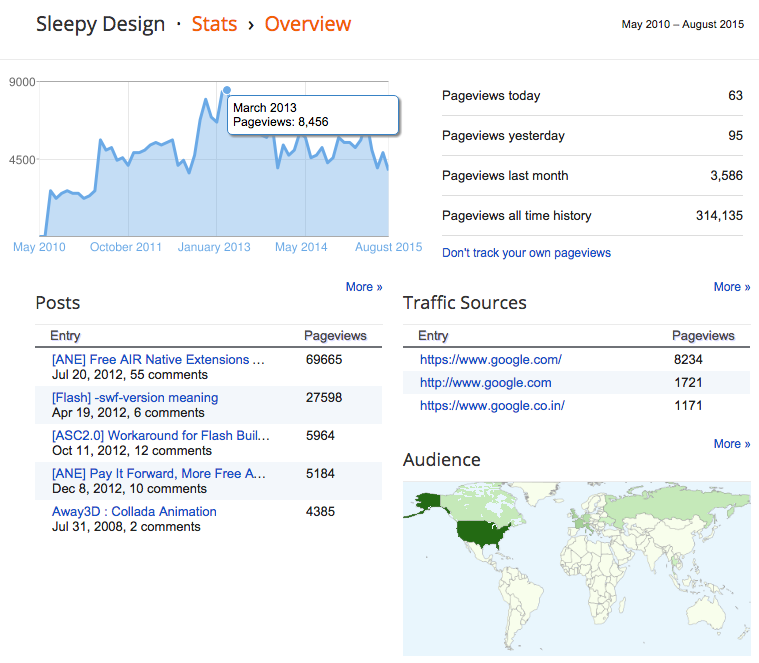Open the Free AIR Native Extensions post
This screenshot has width=759, height=663.
(x=158, y=360)
